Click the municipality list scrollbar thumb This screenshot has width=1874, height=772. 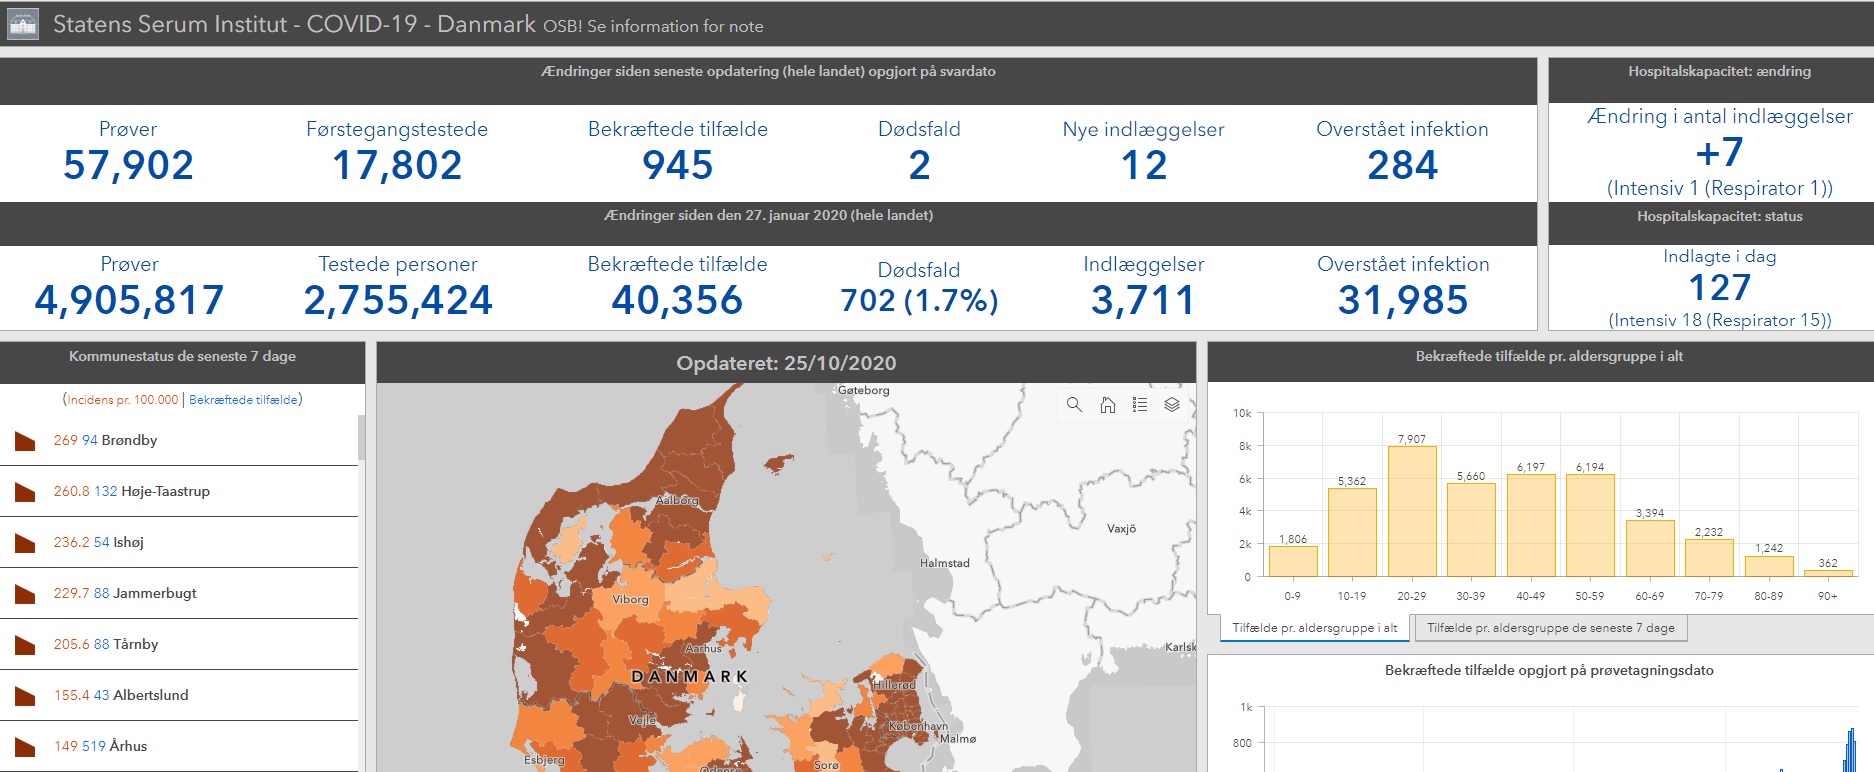coord(361,437)
